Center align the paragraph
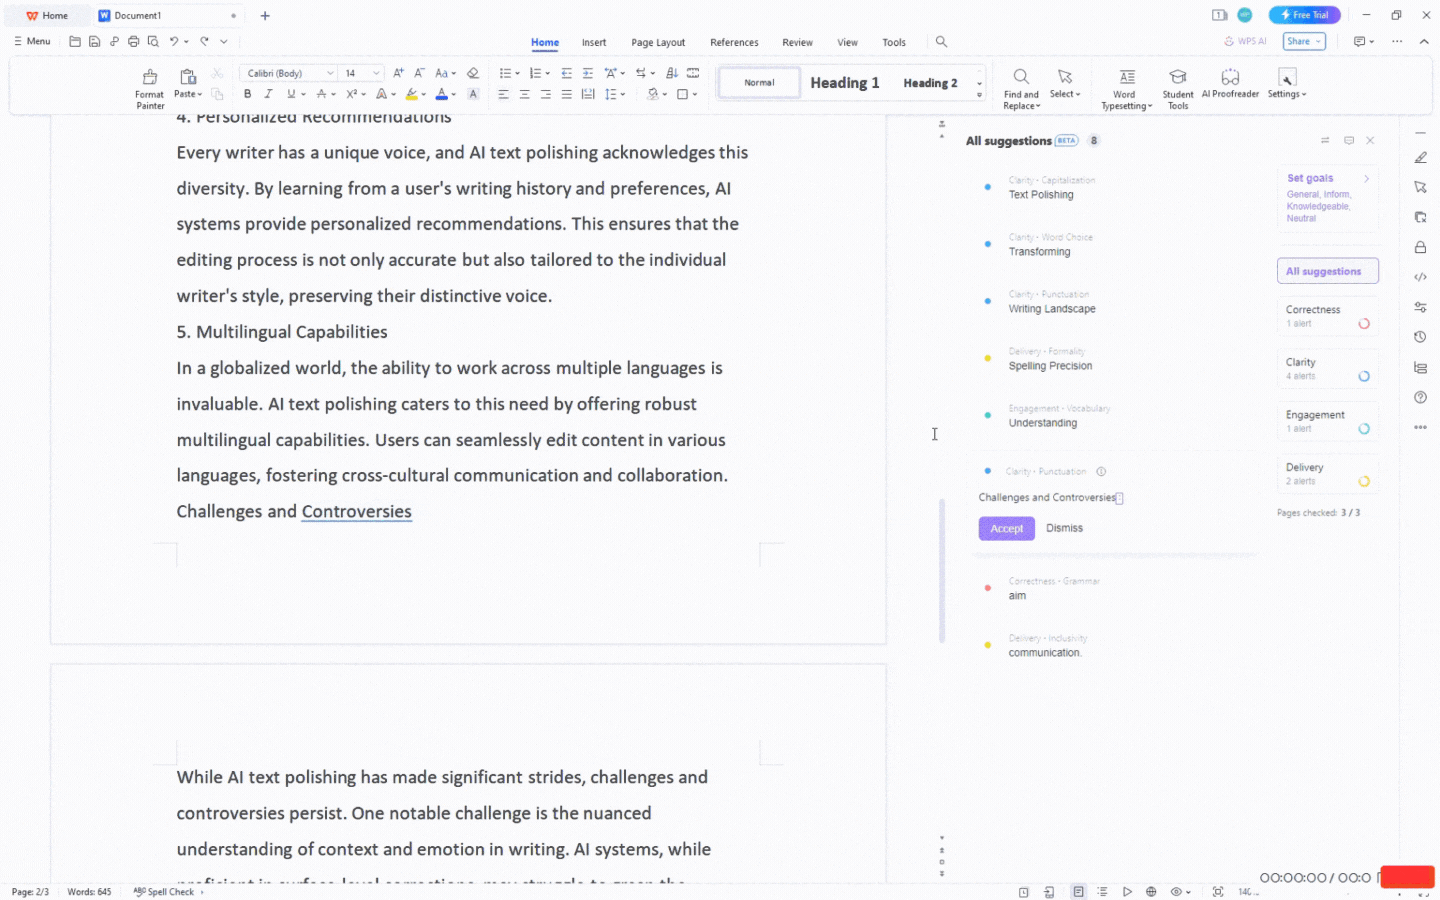 [524, 94]
